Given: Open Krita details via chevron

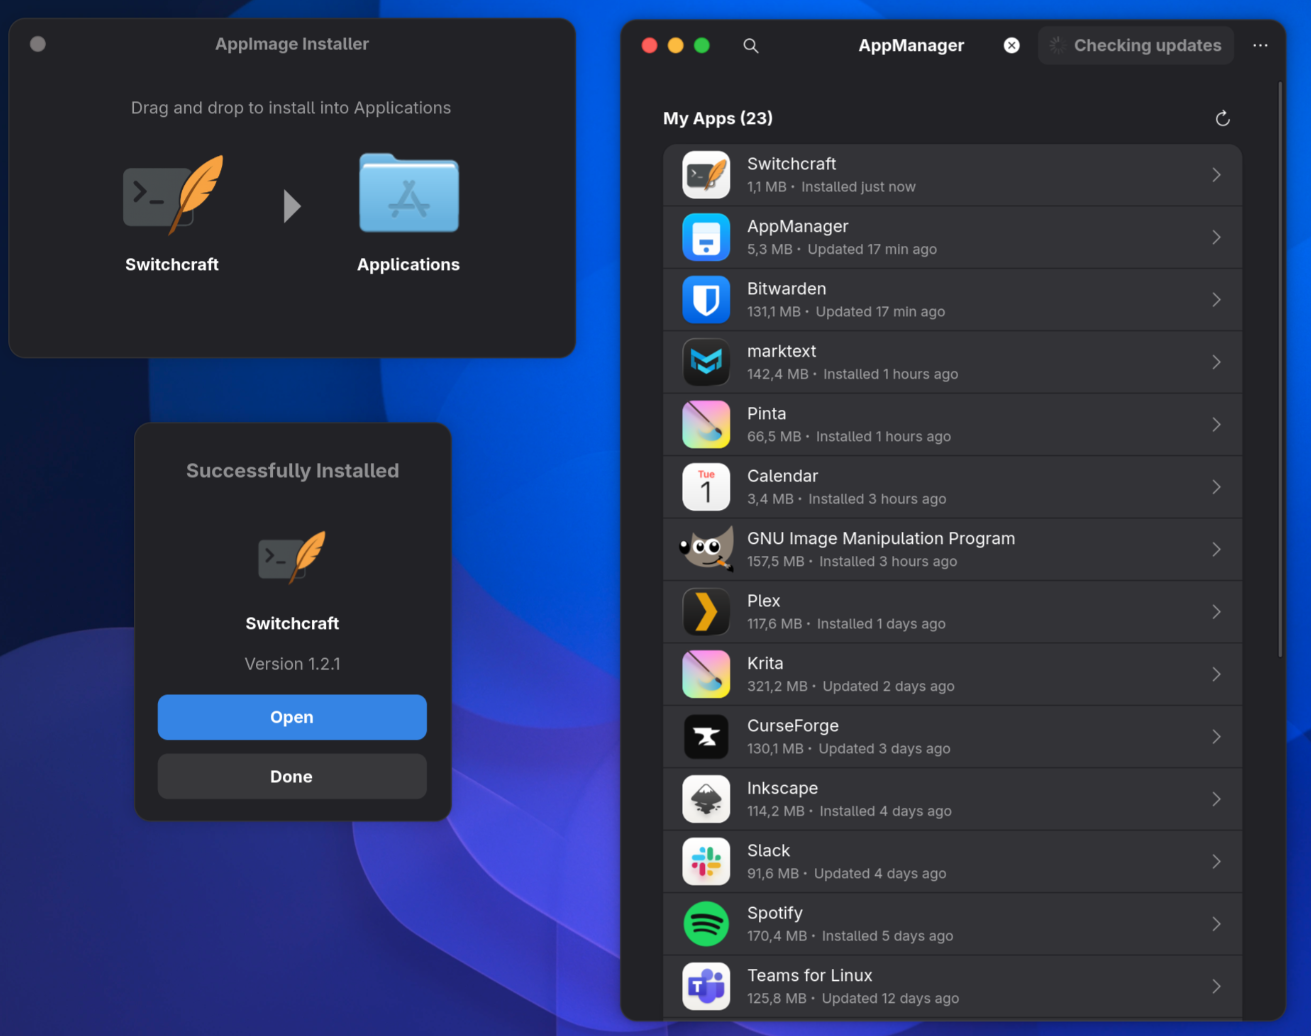Looking at the screenshot, I should 1216,674.
